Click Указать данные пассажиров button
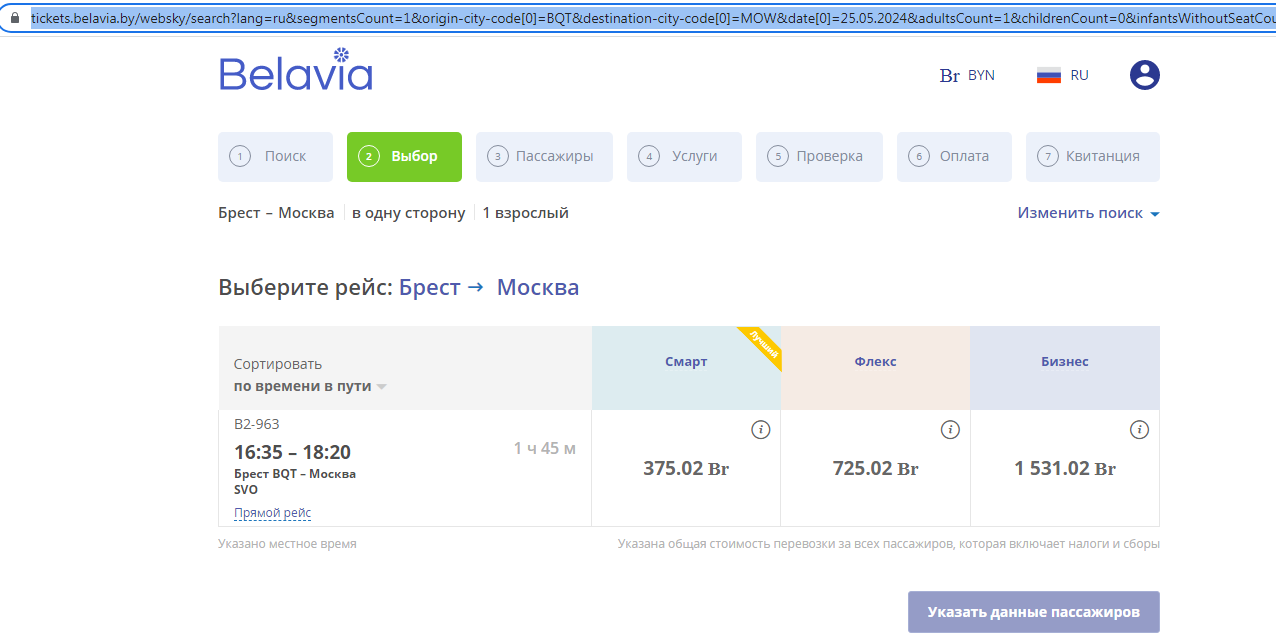 [1033, 612]
